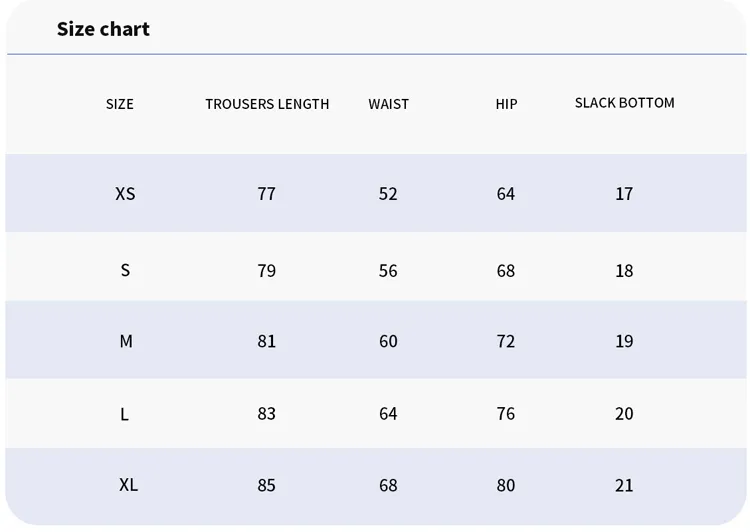Select the SIZE column header

[120, 104]
